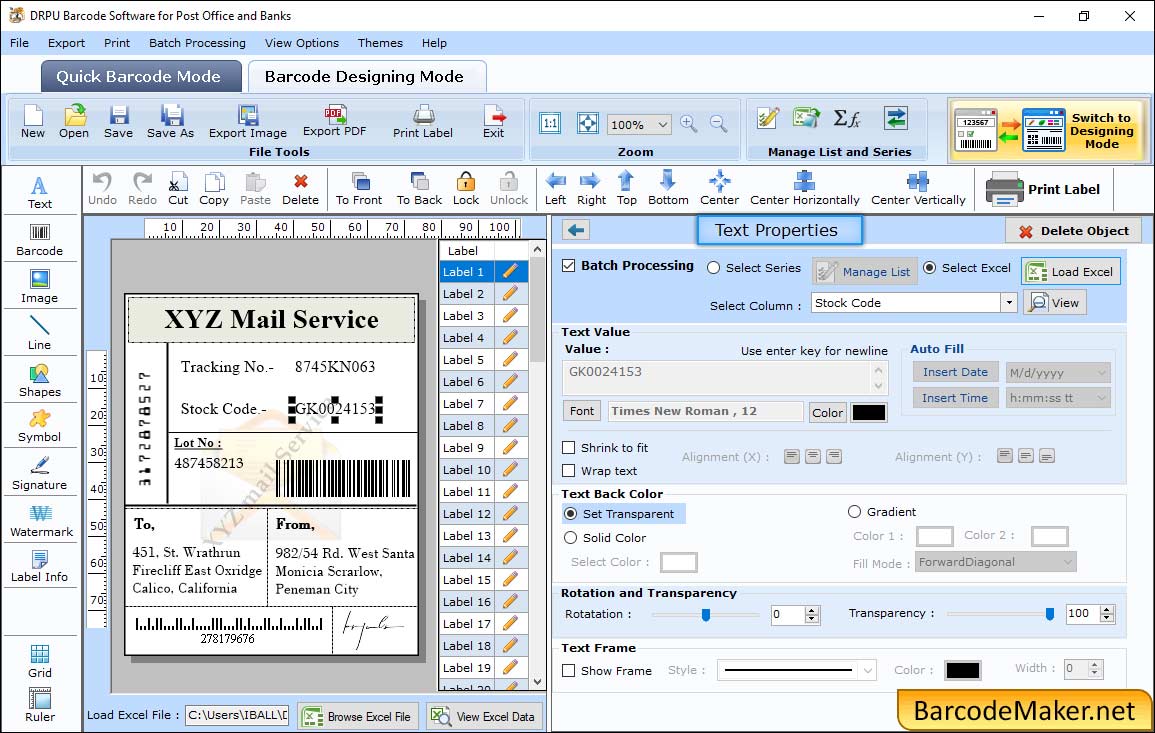Center object horizontally on label
This screenshot has width=1155, height=733.
pos(804,189)
